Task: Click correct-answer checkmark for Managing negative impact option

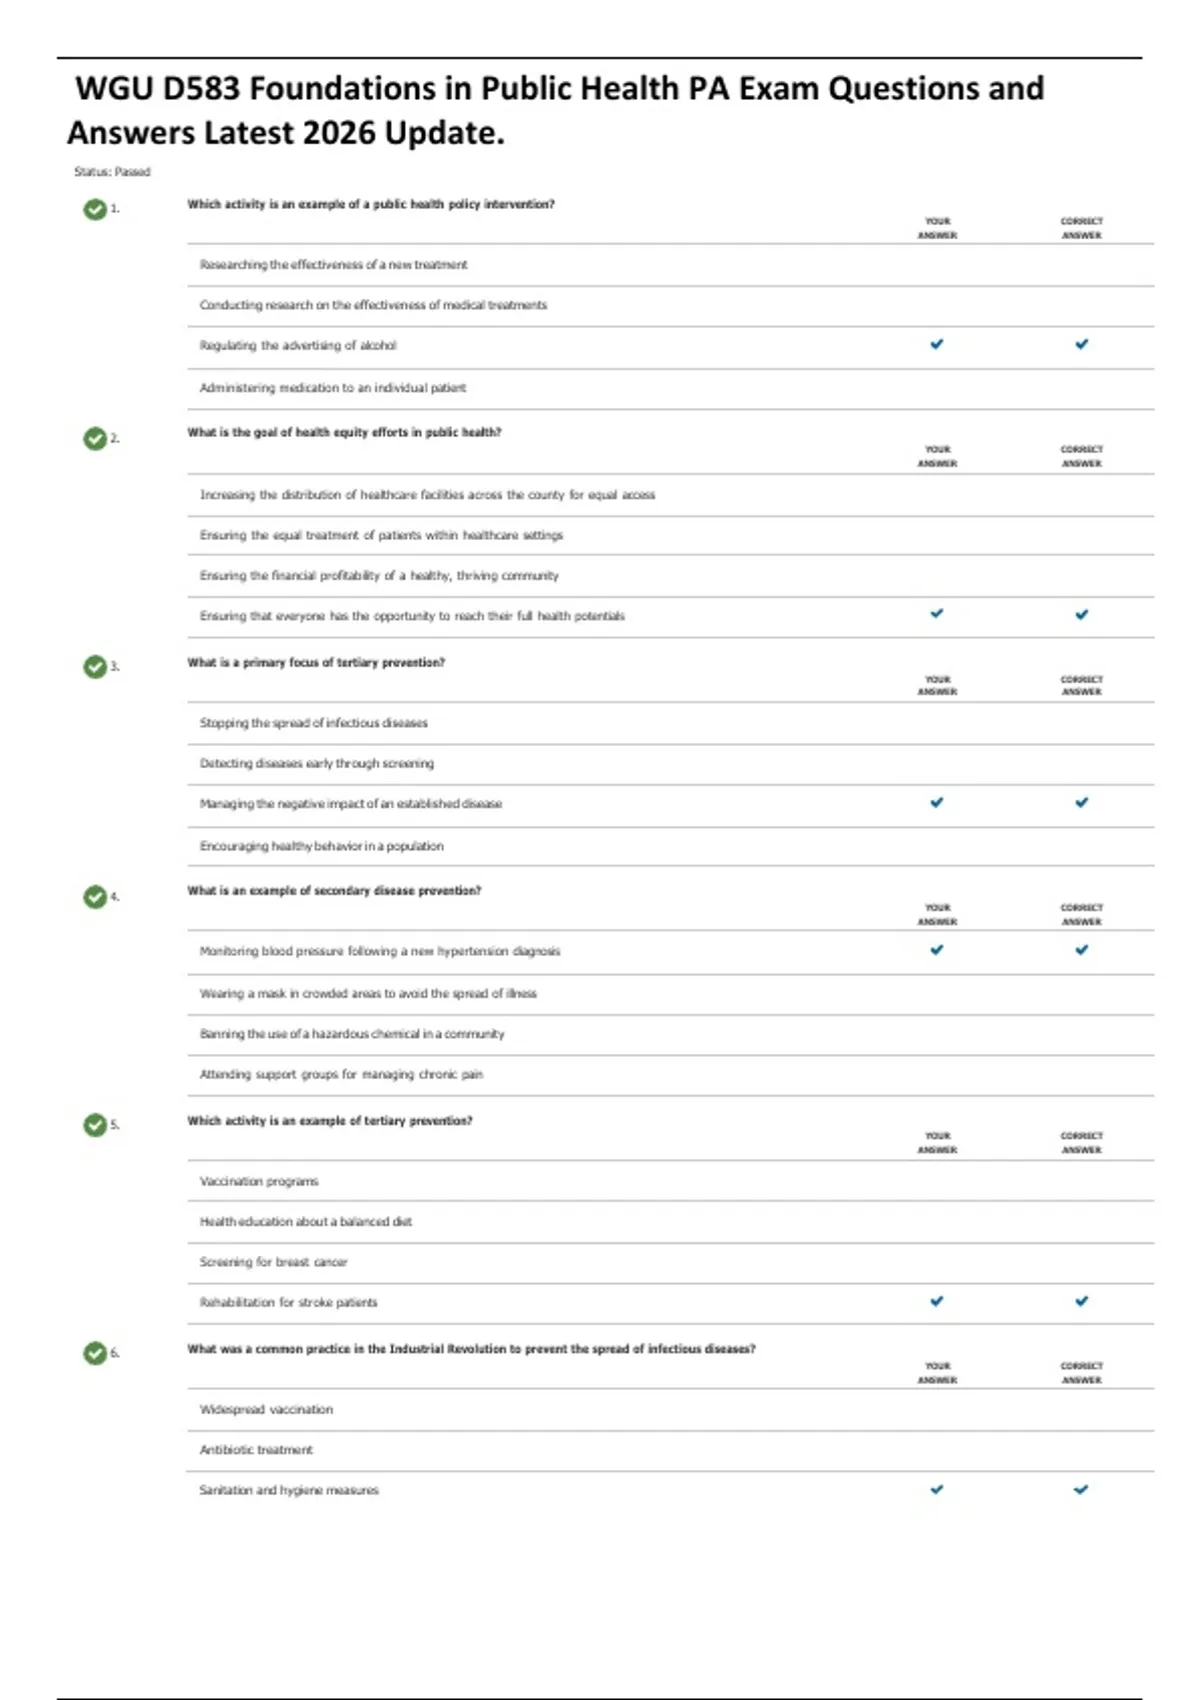Action: [x=1081, y=802]
